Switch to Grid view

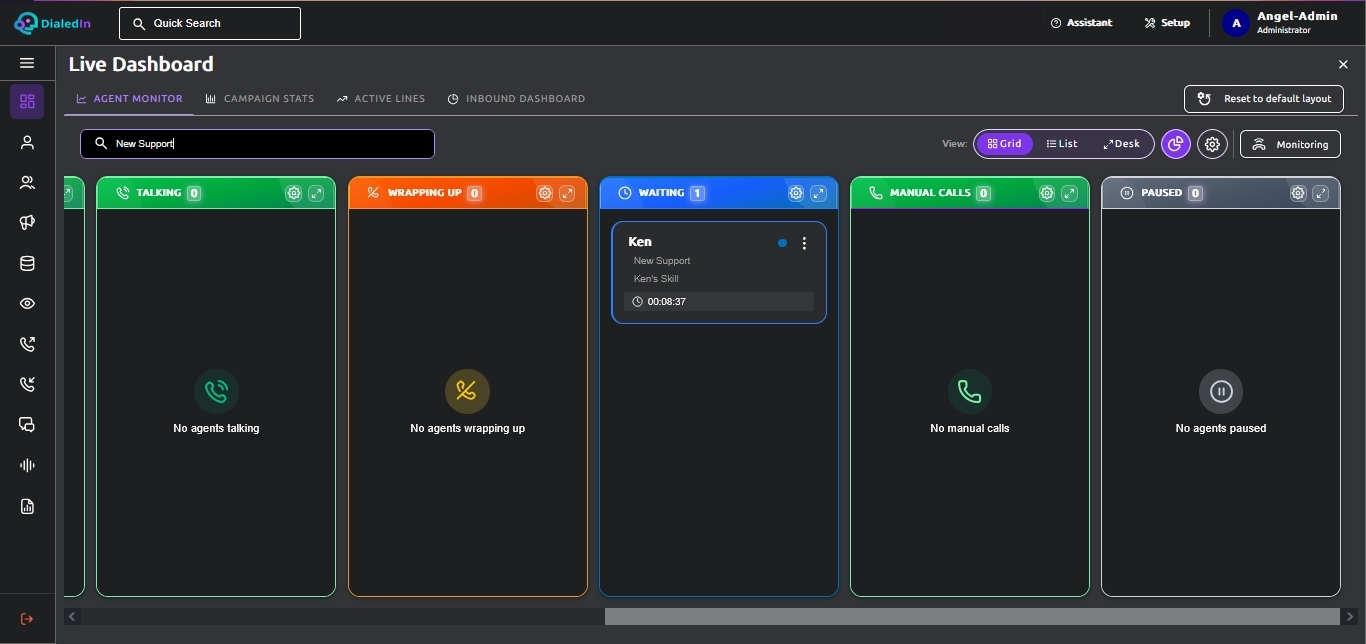(x=1004, y=144)
